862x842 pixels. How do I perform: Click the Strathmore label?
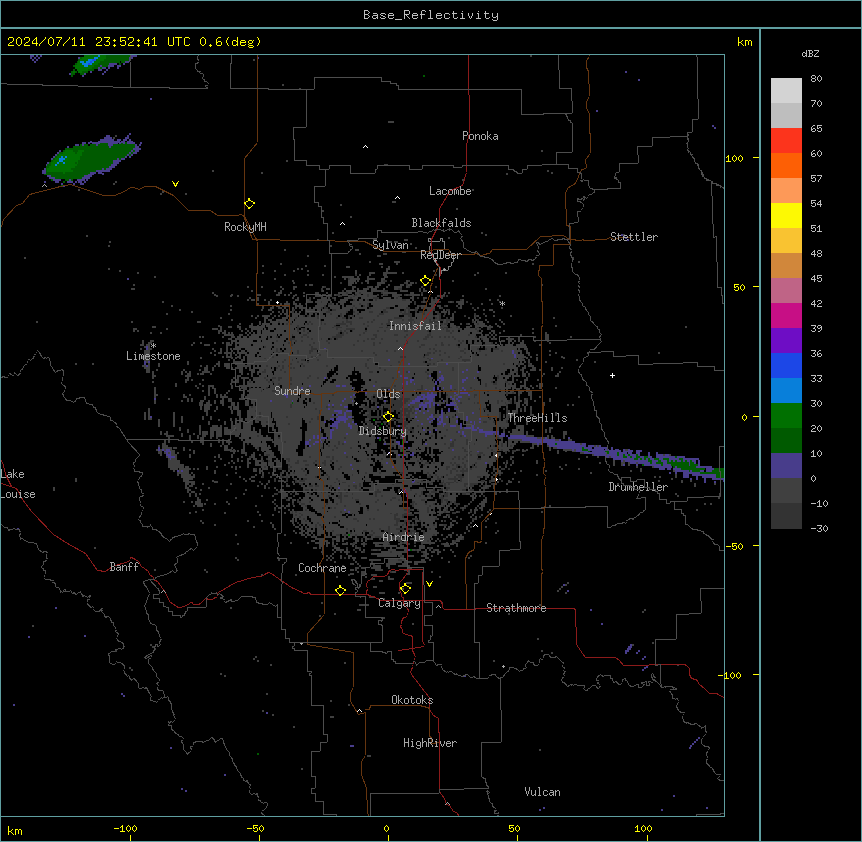tap(516, 608)
